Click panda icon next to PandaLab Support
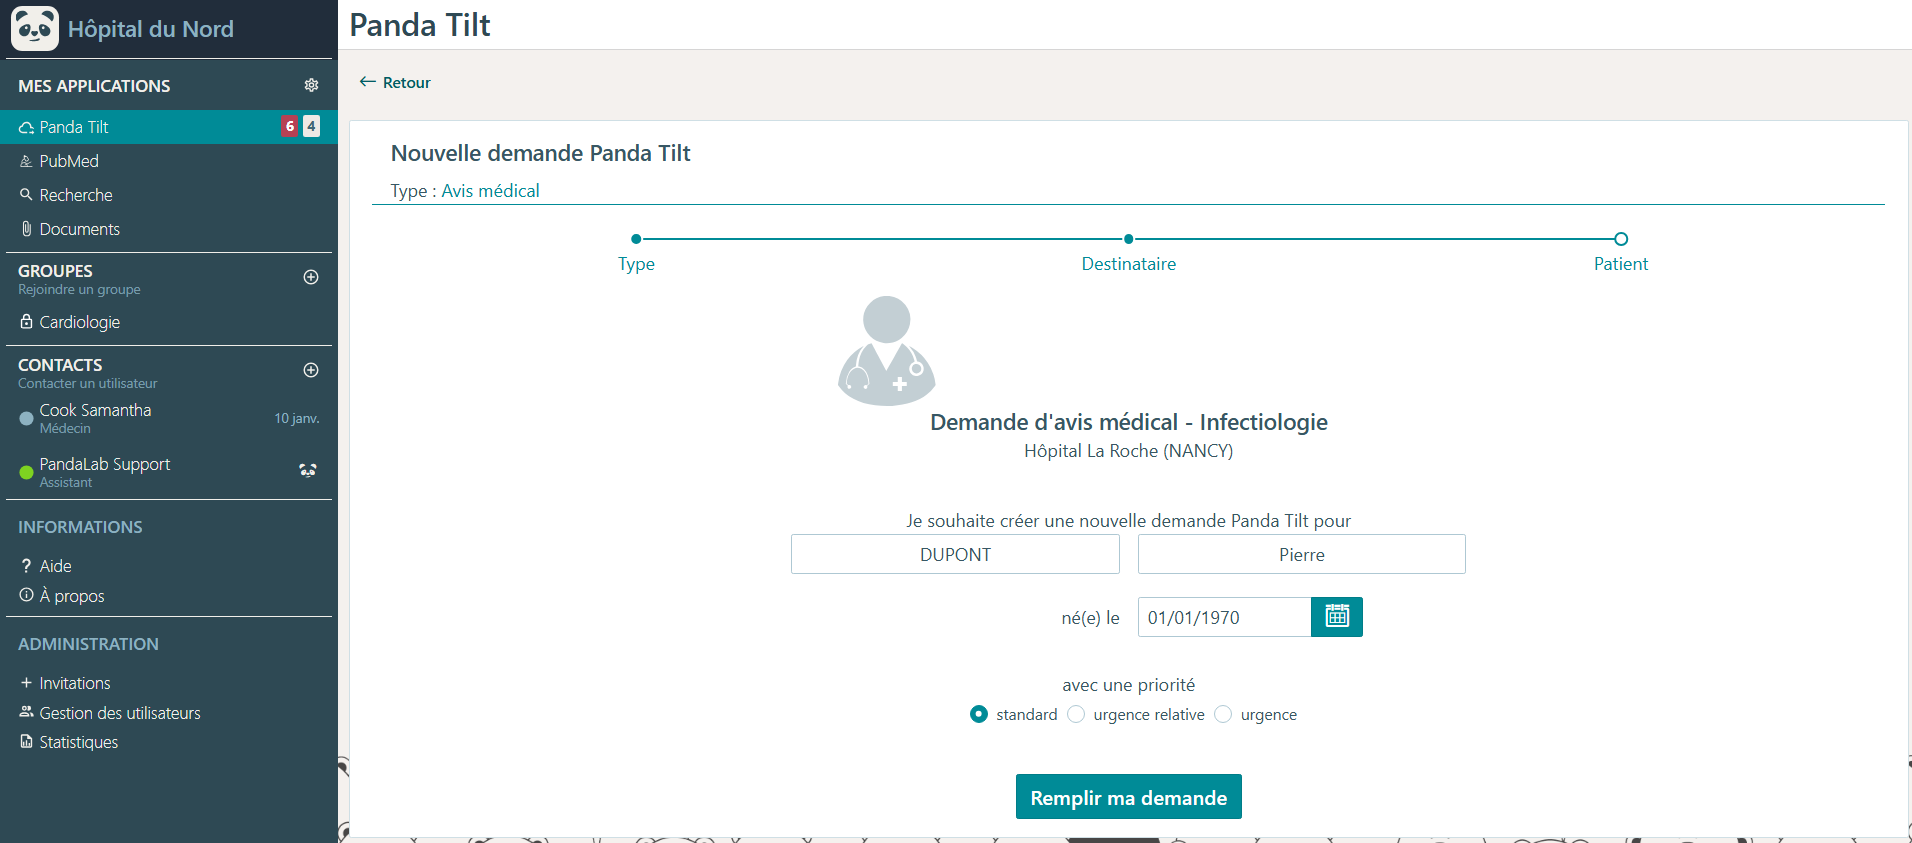This screenshot has width=1912, height=843. coord(308,470)
